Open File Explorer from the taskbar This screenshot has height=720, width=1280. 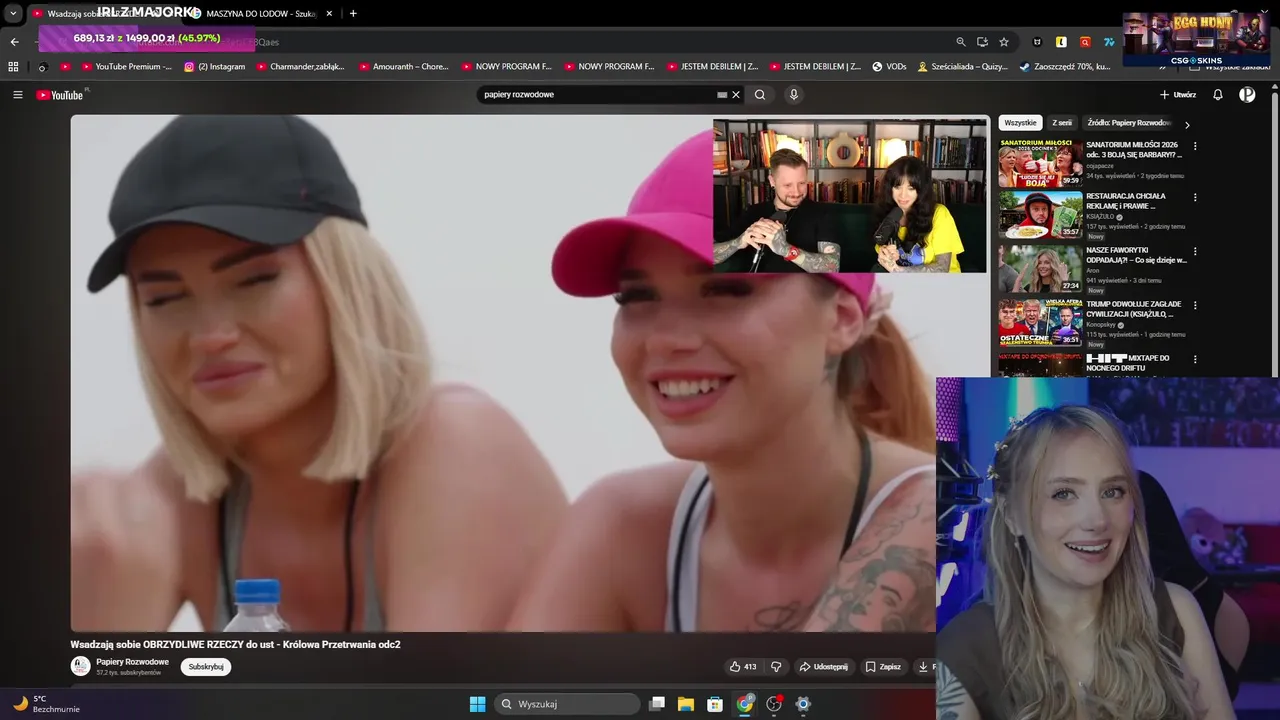pos(686,704)
